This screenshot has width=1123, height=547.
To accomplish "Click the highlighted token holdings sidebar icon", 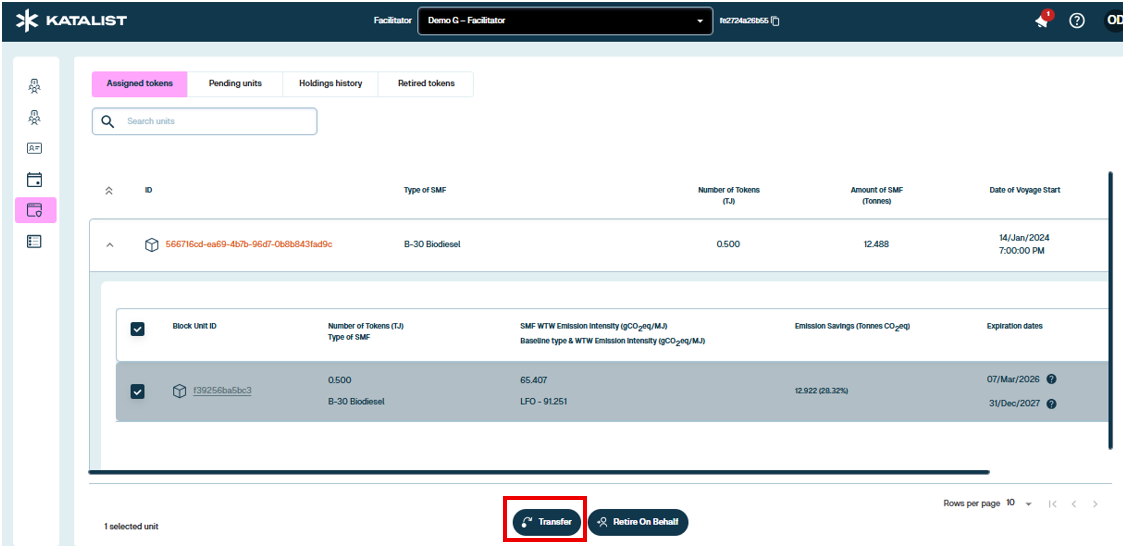I will (x=35, y=210).
